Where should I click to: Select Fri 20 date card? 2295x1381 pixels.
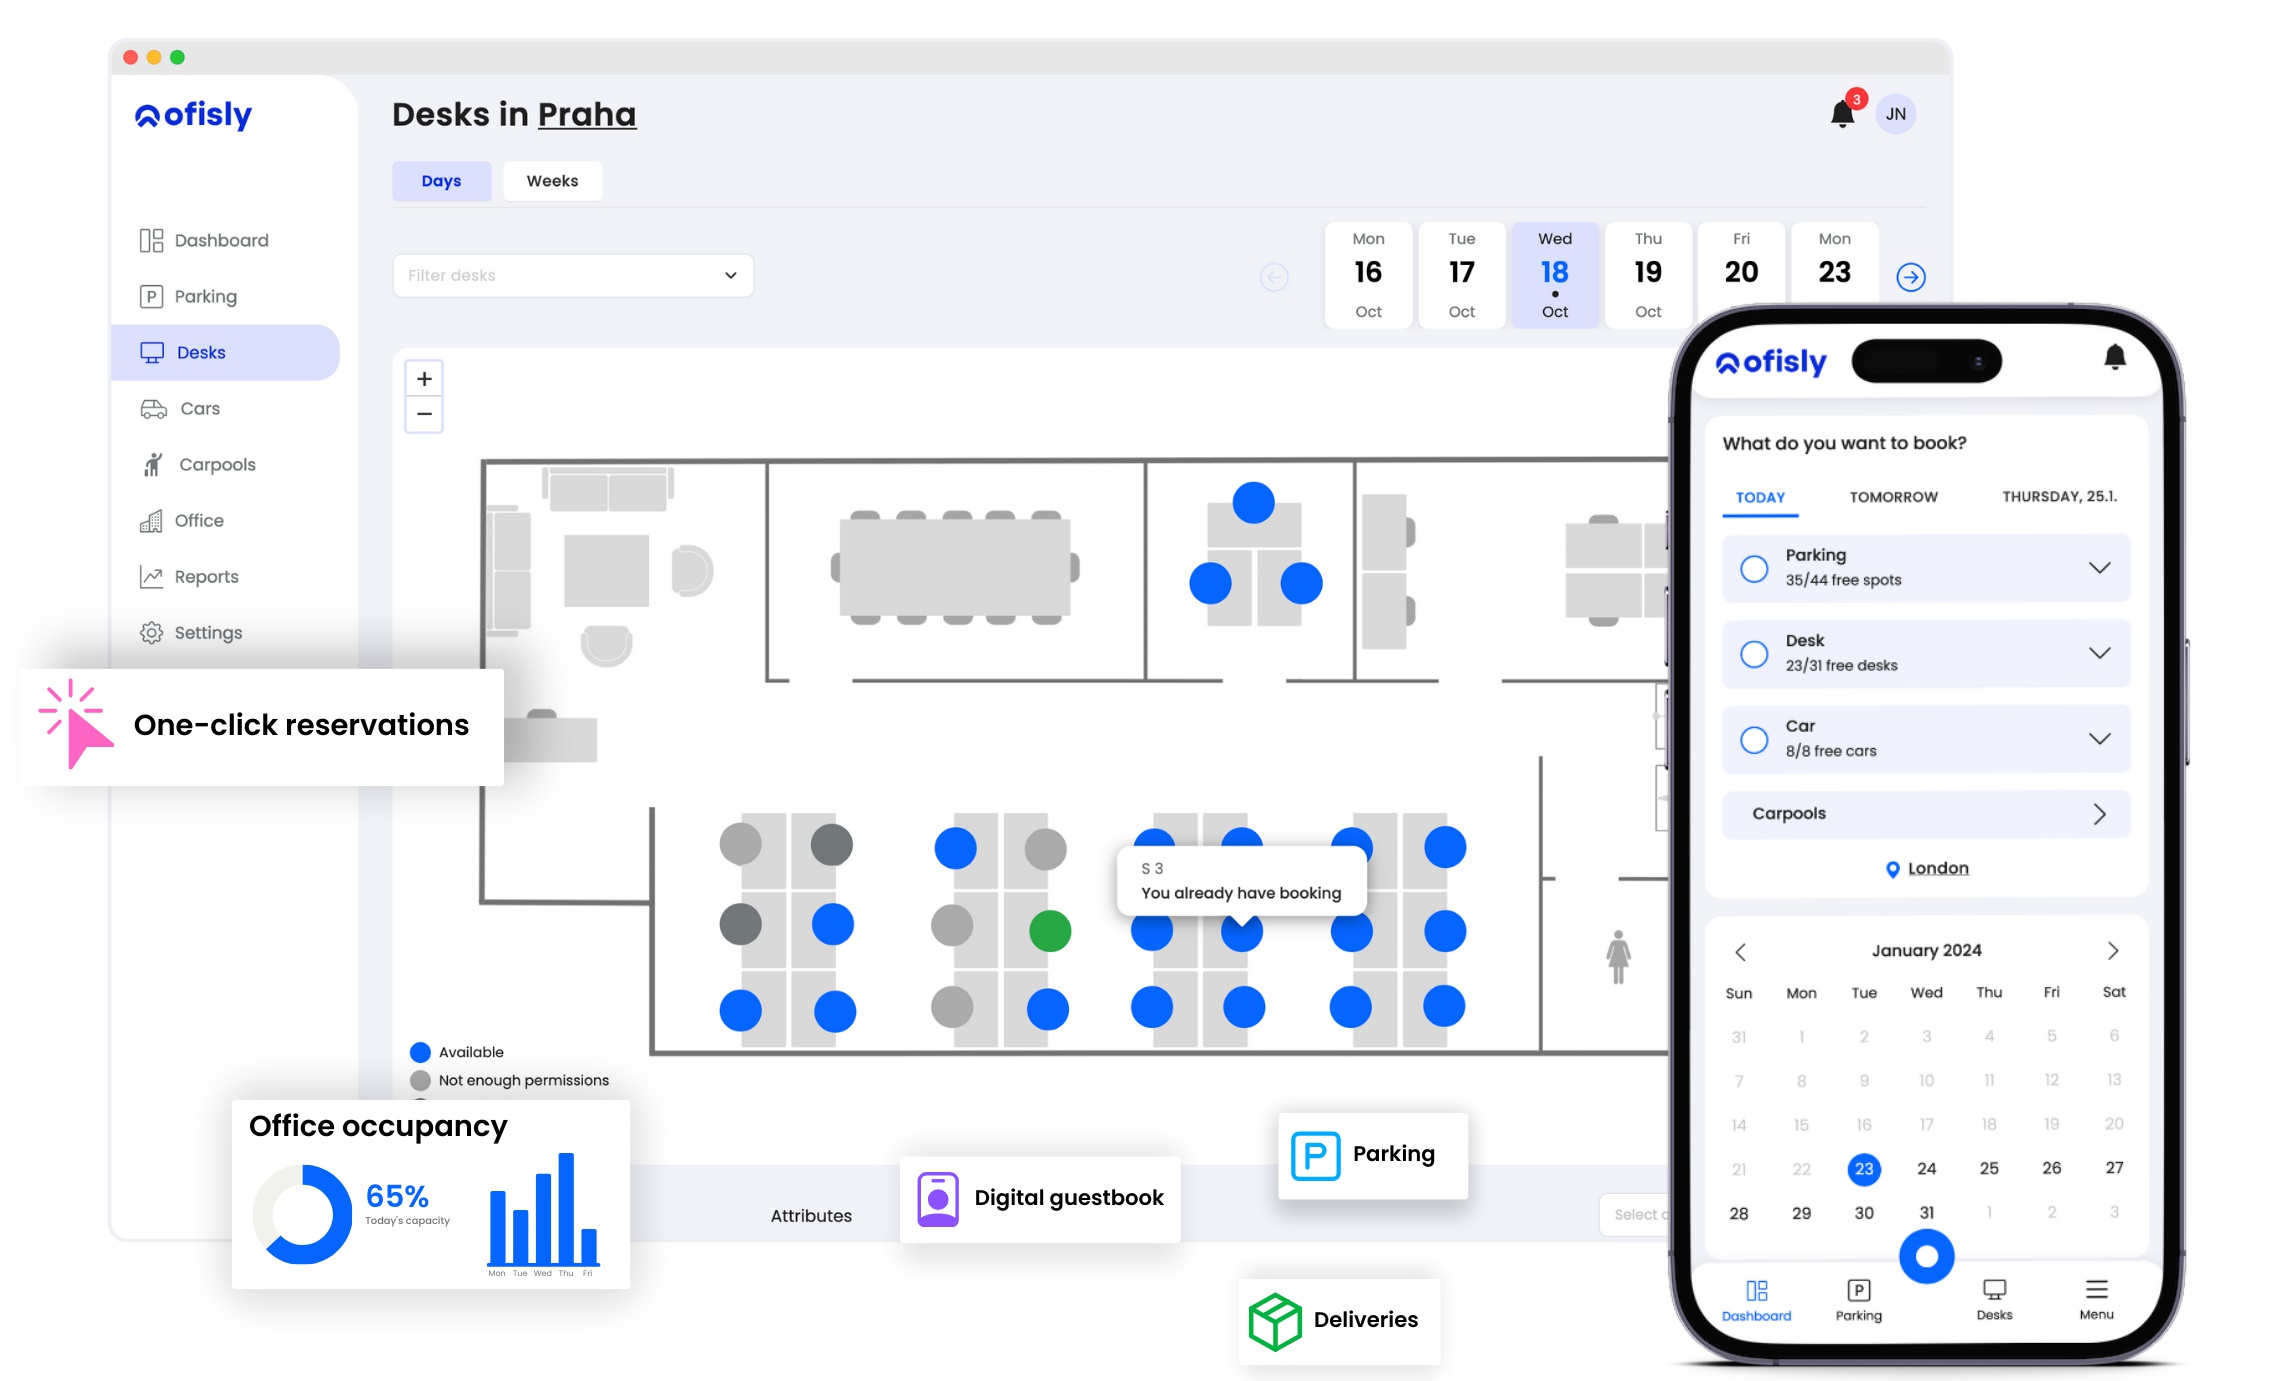pyautogui.click(x=1741, y=265)
